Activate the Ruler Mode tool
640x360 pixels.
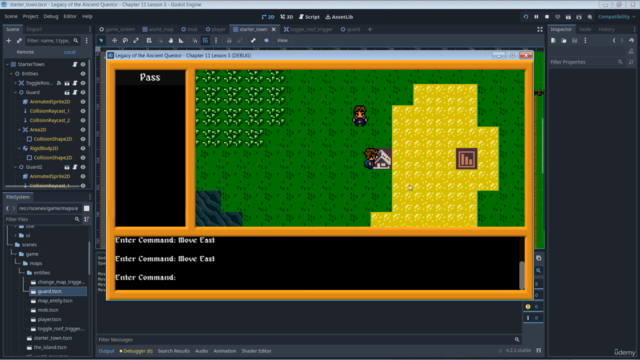(x=181, y=40)
